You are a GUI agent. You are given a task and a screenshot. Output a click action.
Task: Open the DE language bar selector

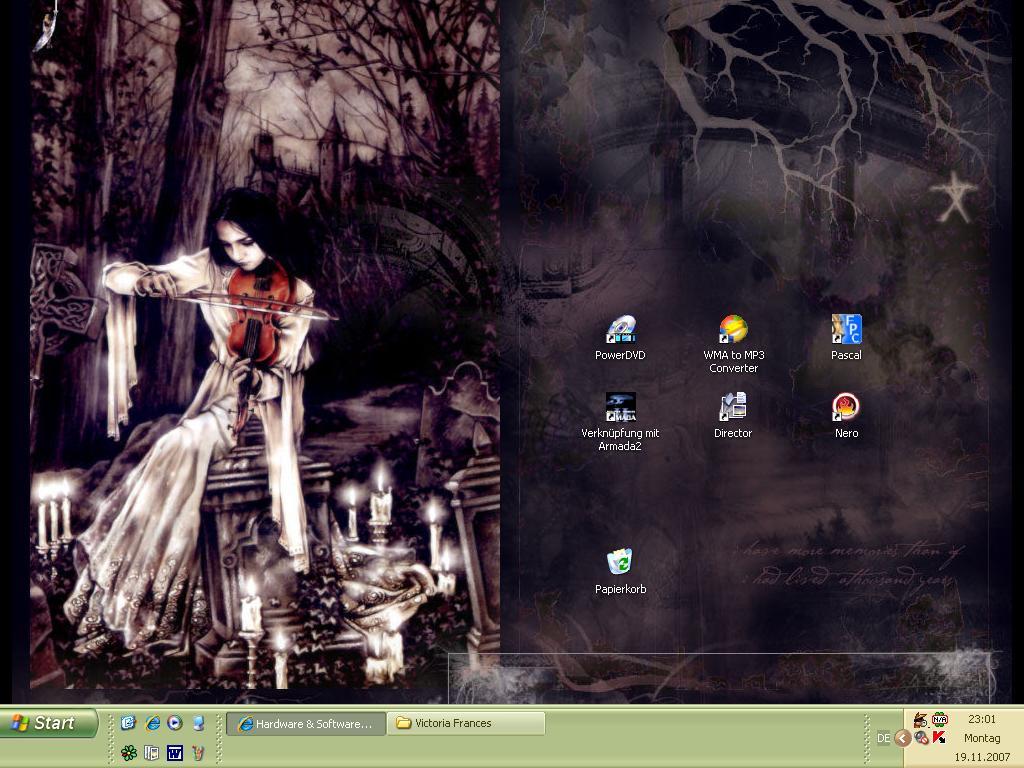pos(883,738)
